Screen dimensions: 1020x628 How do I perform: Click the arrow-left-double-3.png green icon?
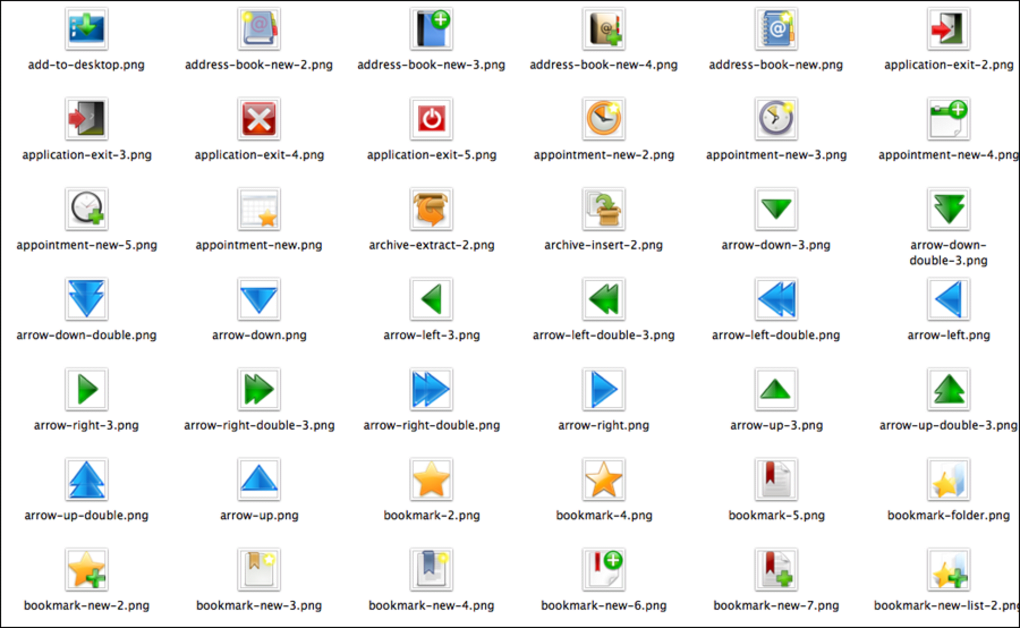[604, 298]
